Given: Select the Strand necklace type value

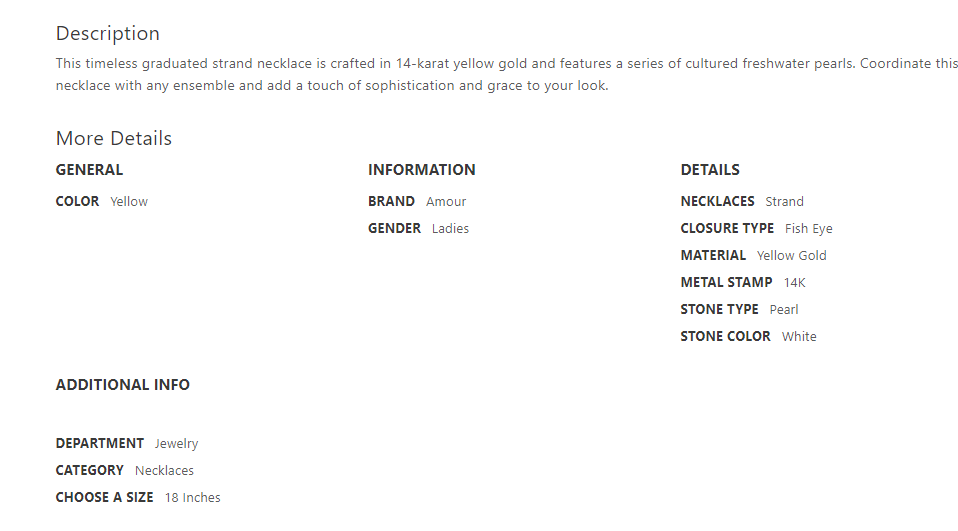Looking at the screenshot, I should [x=784, y=202].
